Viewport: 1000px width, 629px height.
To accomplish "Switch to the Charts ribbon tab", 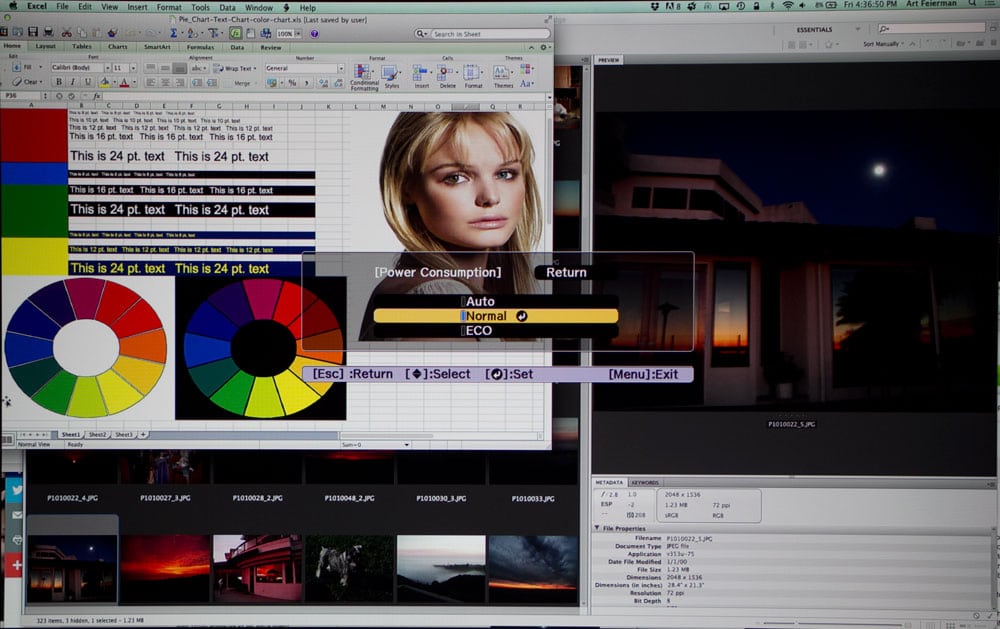I will click(x=117, y=47).
